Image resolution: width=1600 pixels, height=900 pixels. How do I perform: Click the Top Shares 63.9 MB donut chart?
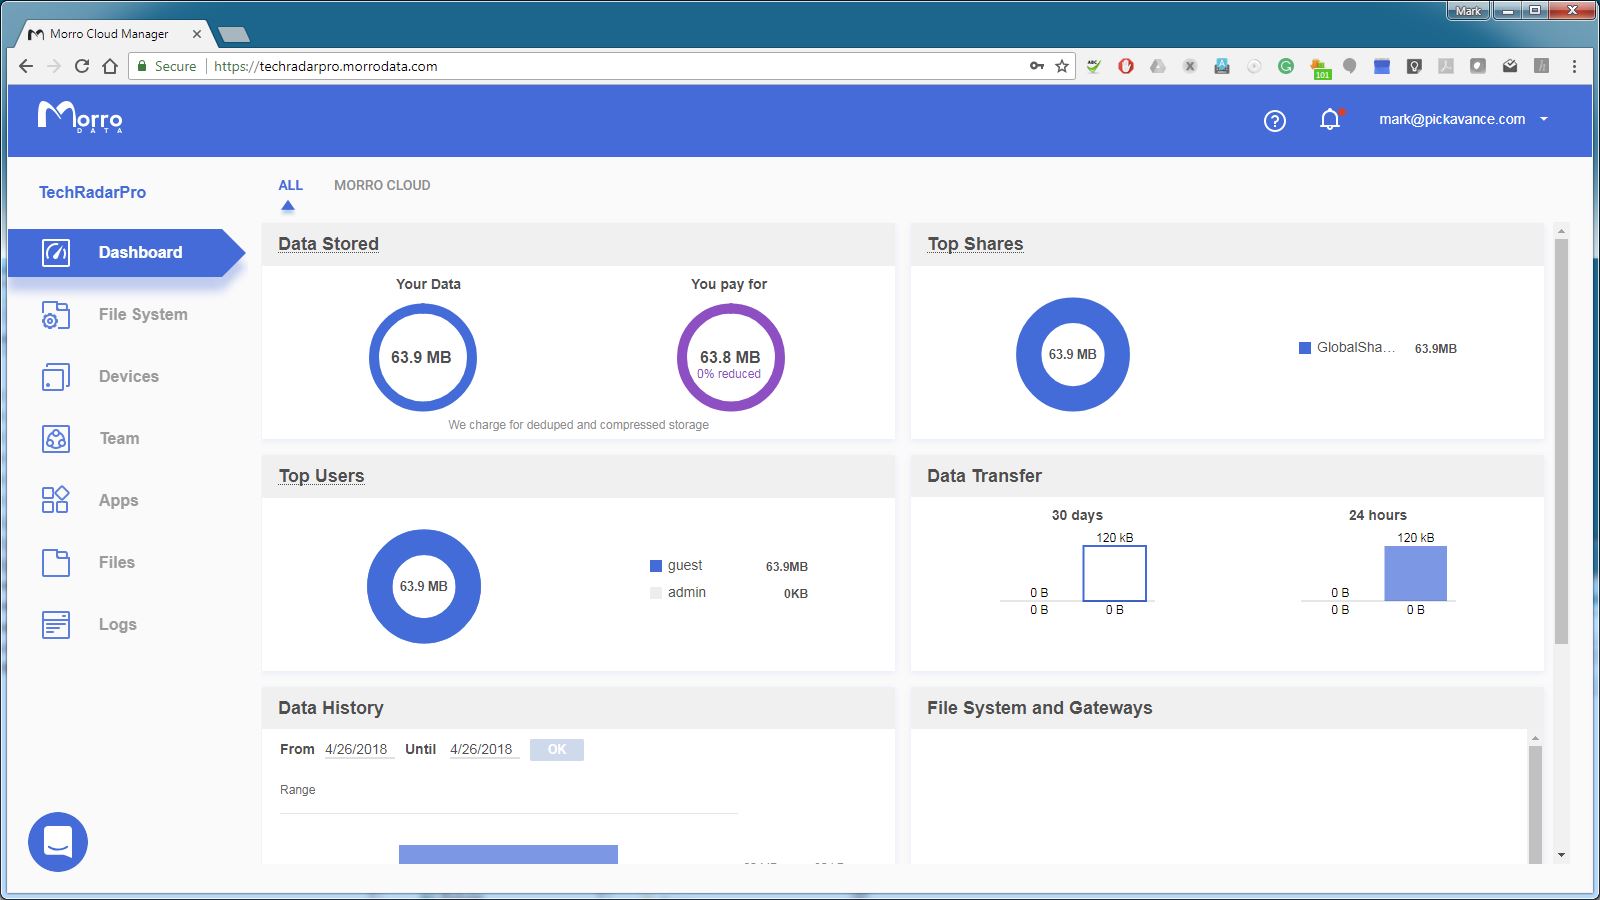1073,354
